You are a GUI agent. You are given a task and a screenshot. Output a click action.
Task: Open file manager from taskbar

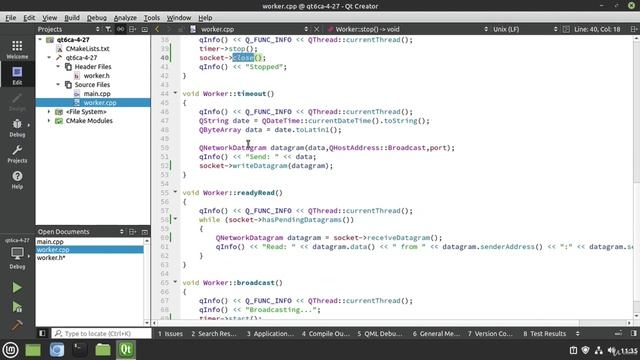click(x=103, y=350)
